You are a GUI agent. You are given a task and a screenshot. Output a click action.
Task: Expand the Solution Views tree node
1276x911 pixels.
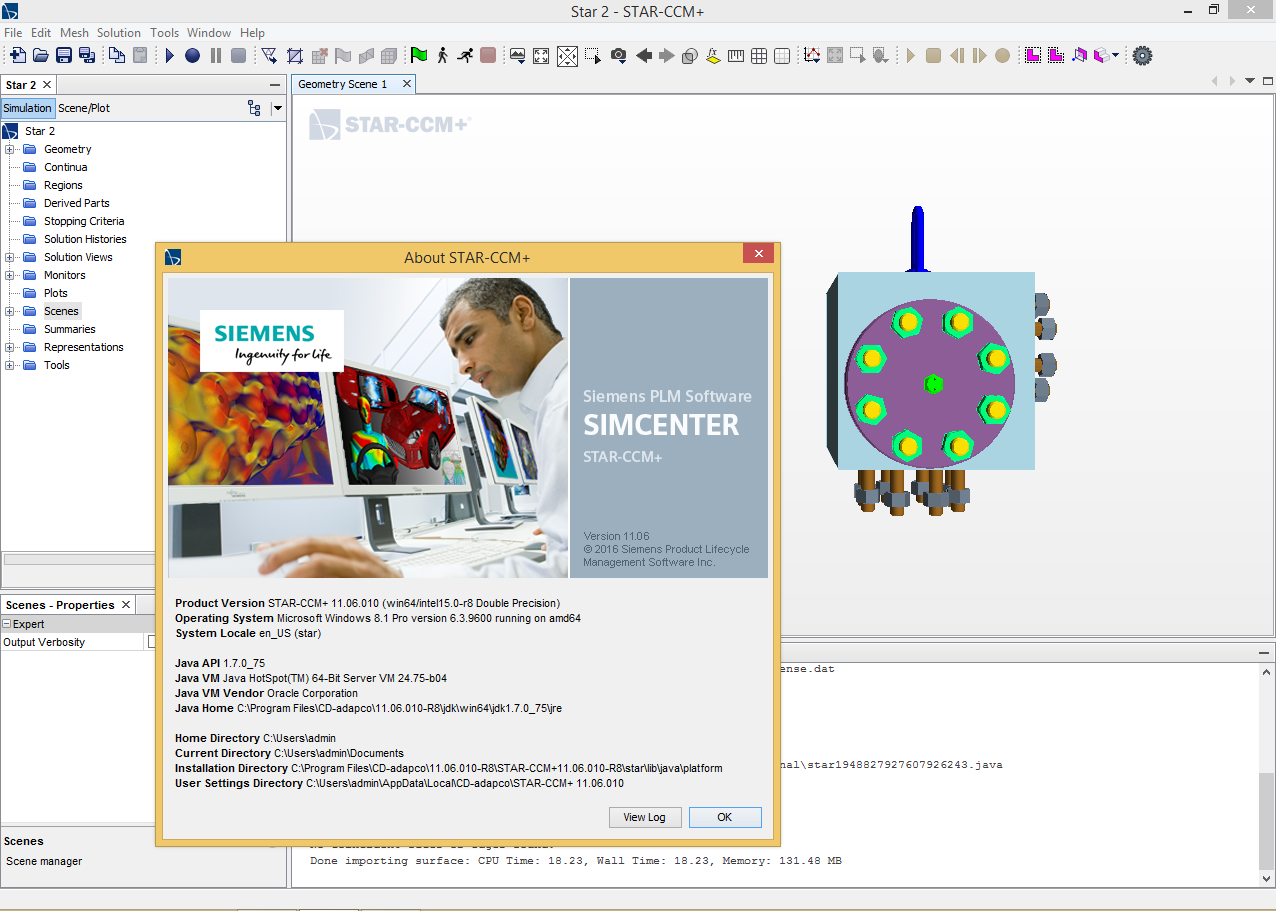(x=10, y=257)
